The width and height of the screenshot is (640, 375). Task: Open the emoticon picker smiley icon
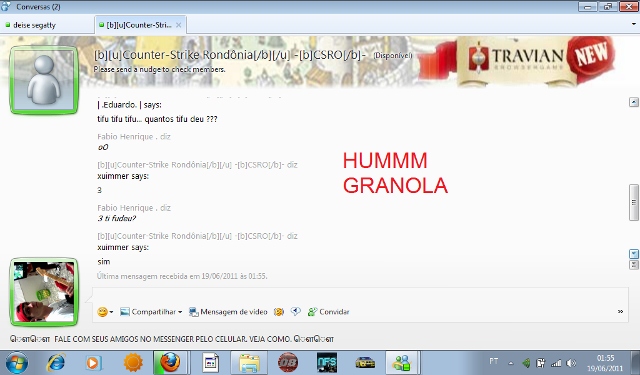tap(102, 312)
